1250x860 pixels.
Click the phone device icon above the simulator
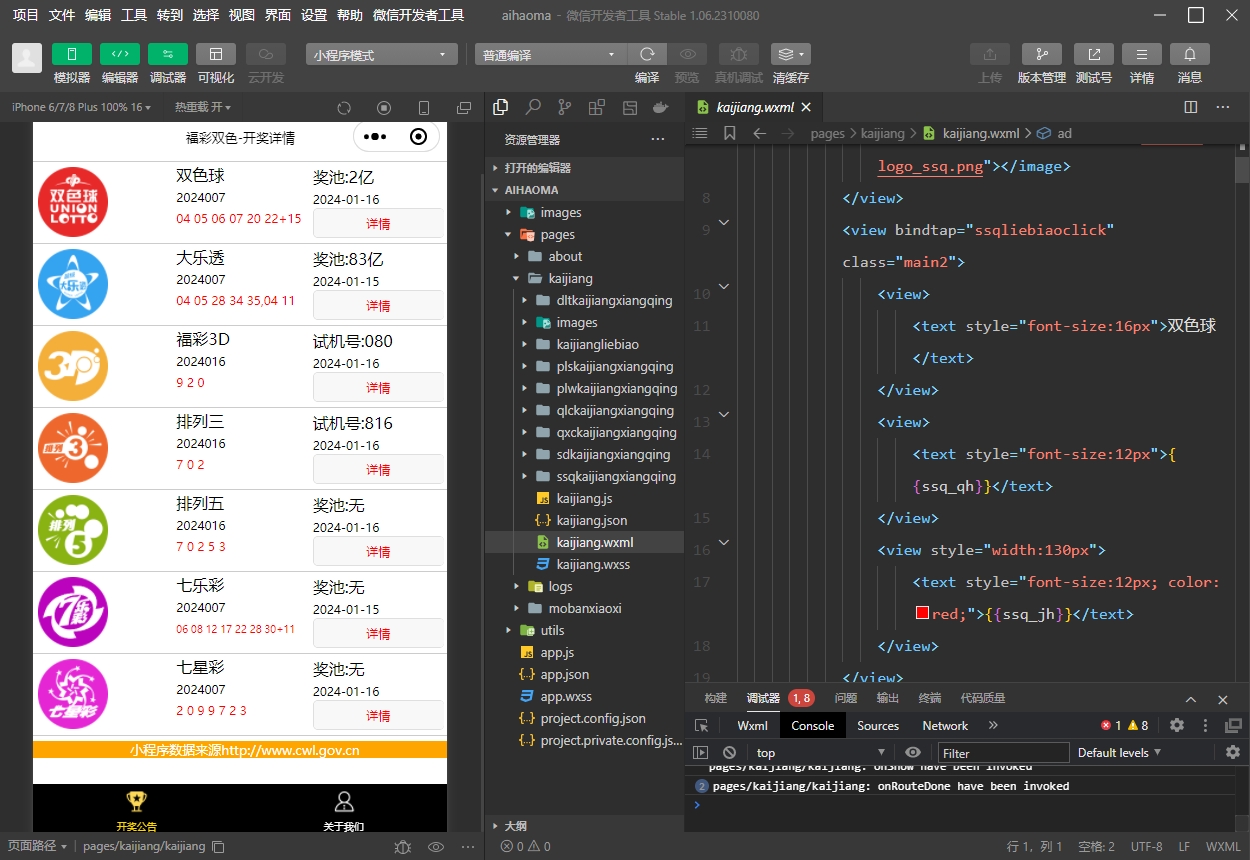click(424, 108)
